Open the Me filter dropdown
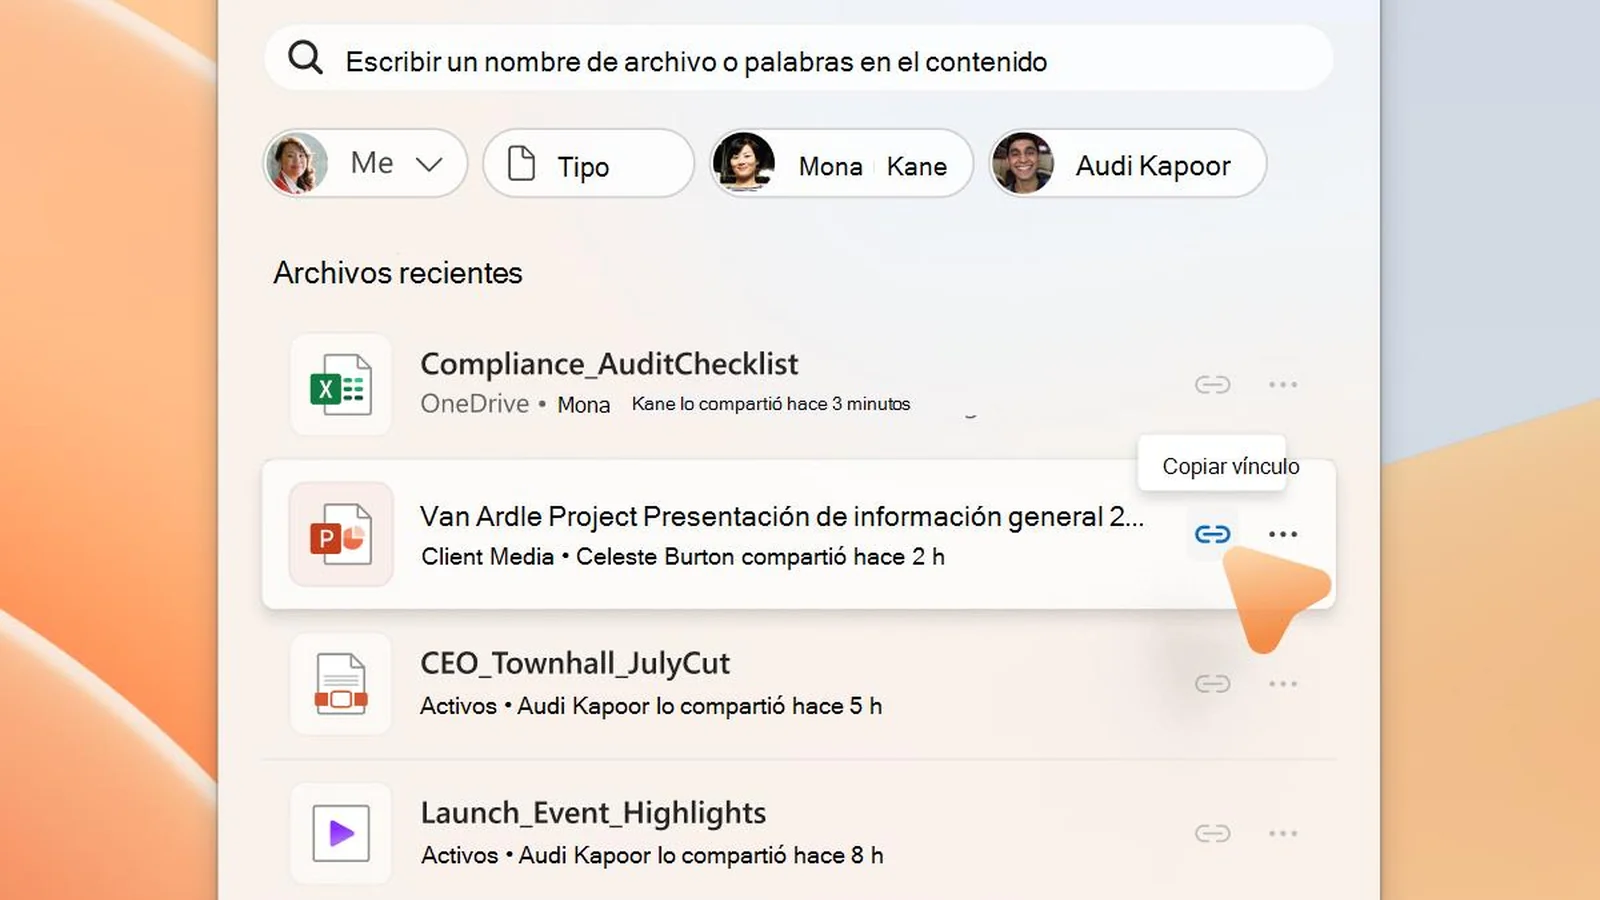Image resolution: width=1600 pixels, height=900 pixels. (365, 163)
